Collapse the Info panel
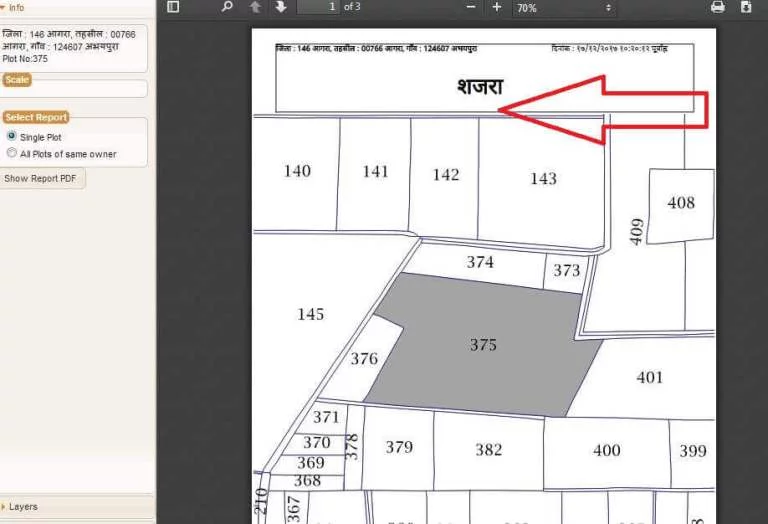Image resolution: width=768 pixels, height=524 pixels. point(13,7)
